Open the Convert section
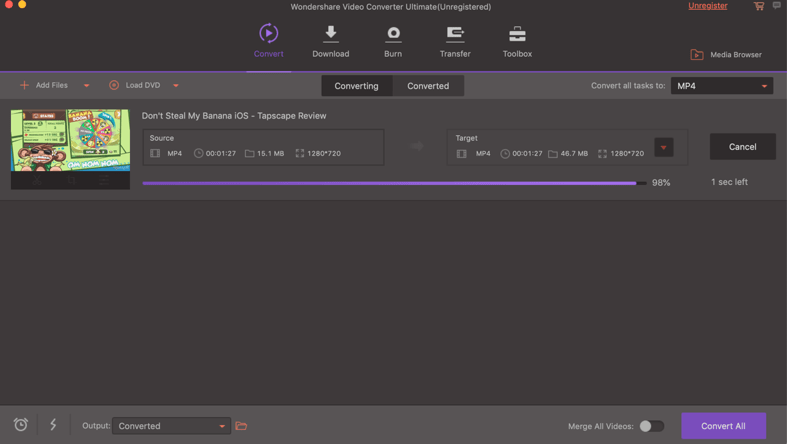Screen dimensions: 787x444 tap(269, 40)
